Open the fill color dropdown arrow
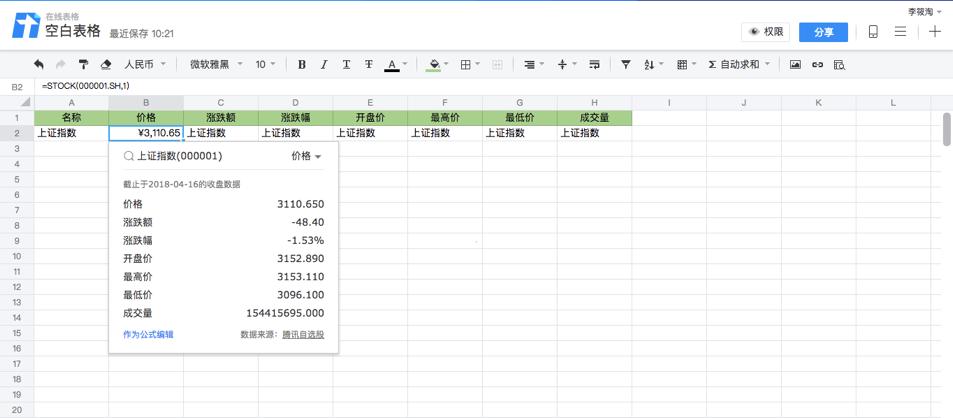 pyautogui.click(x=446, y=64)
